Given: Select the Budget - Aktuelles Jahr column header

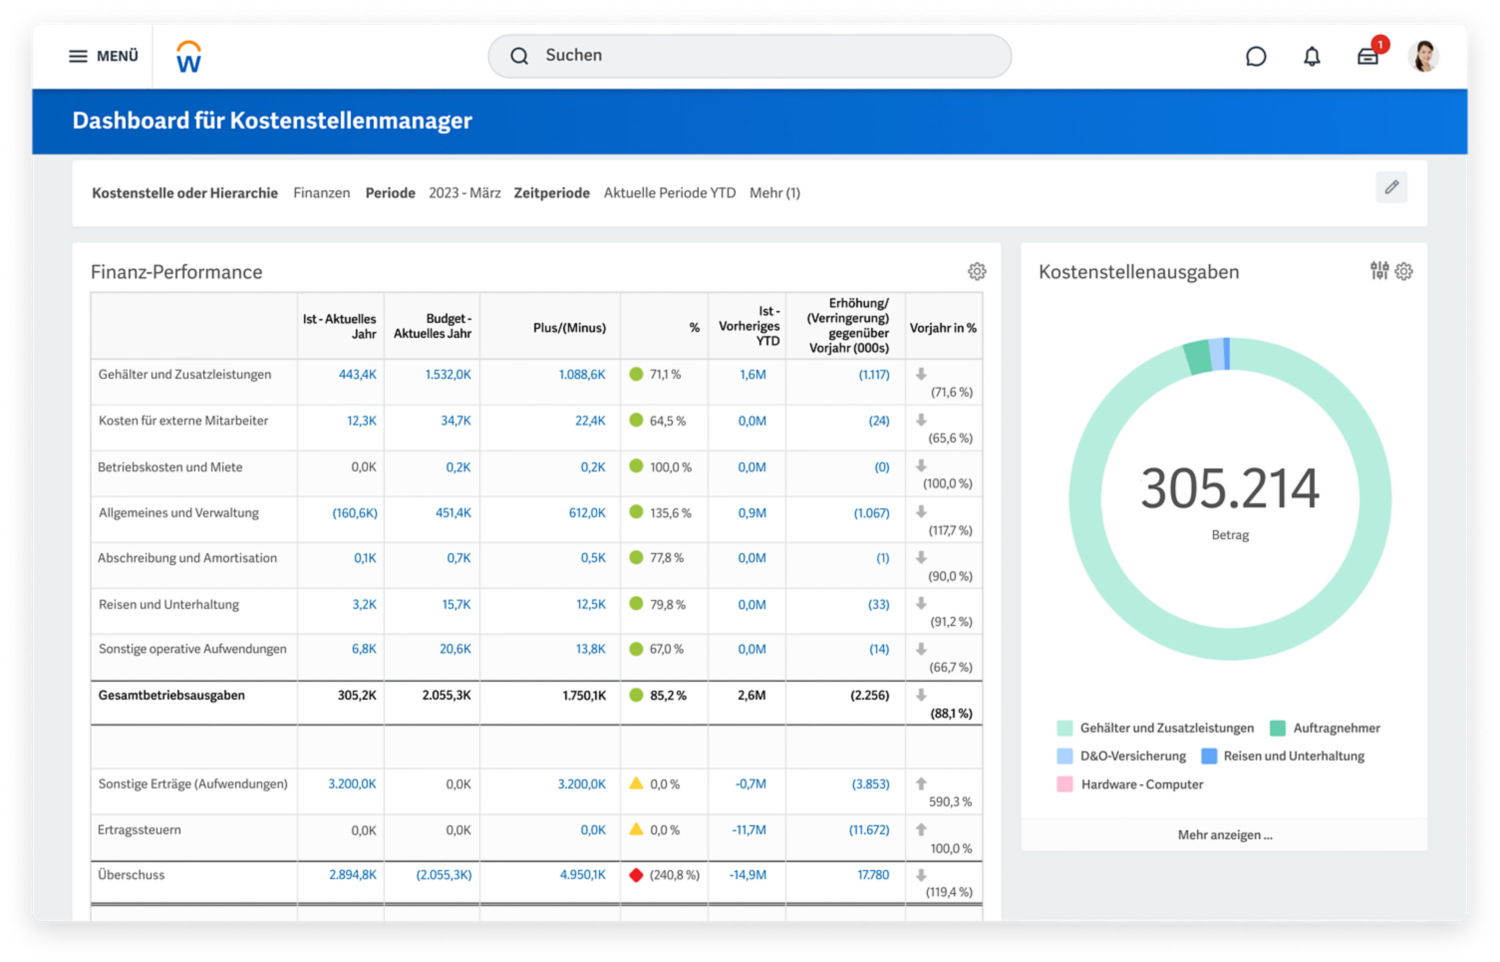Looking at the screenshot, I should pos(432,327).
